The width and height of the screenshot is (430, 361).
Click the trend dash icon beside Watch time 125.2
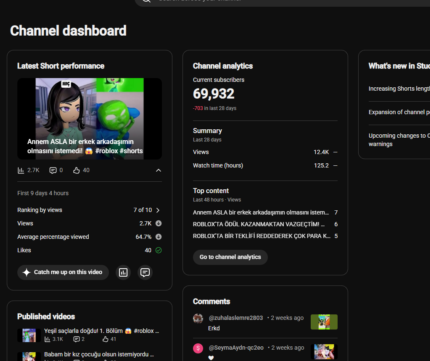[335, 165]
